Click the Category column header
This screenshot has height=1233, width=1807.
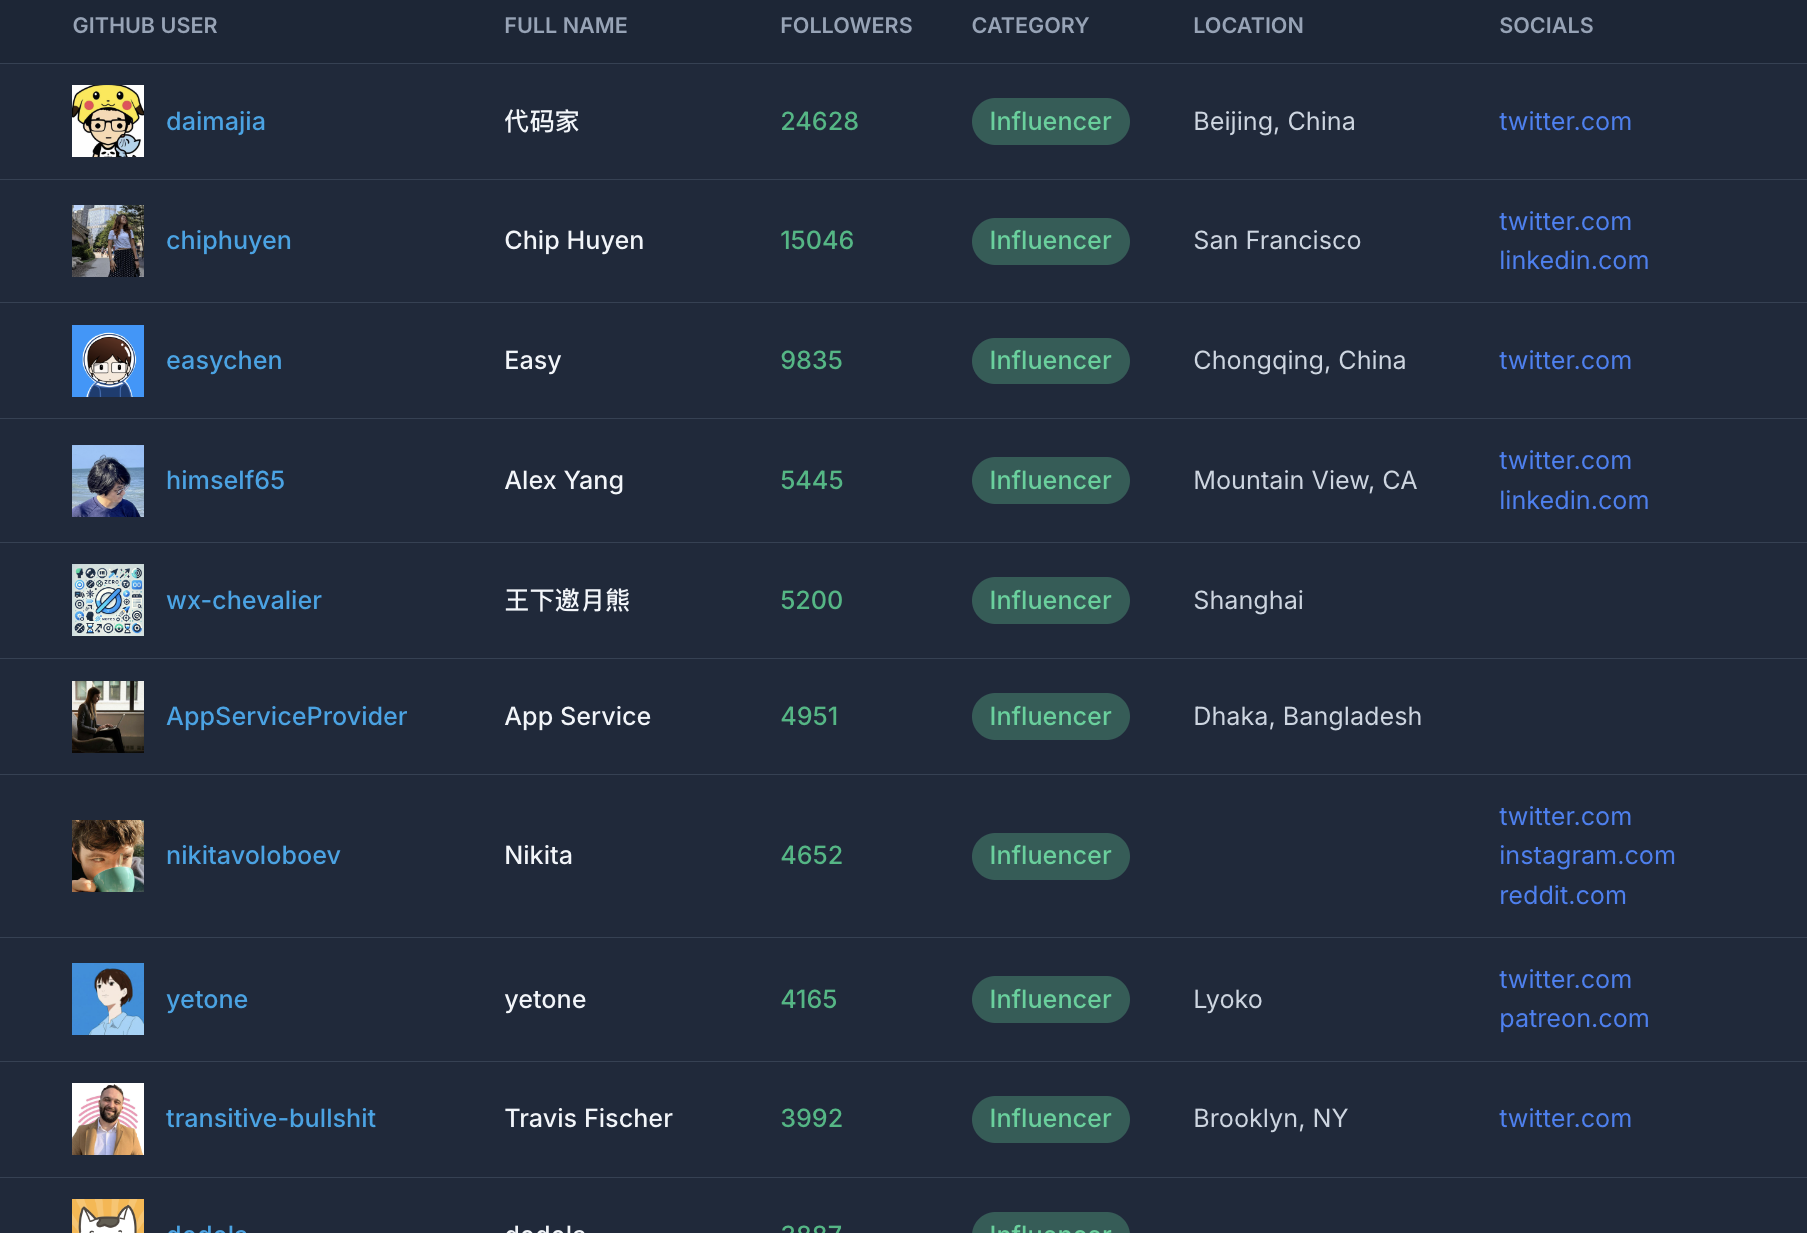1029,26
